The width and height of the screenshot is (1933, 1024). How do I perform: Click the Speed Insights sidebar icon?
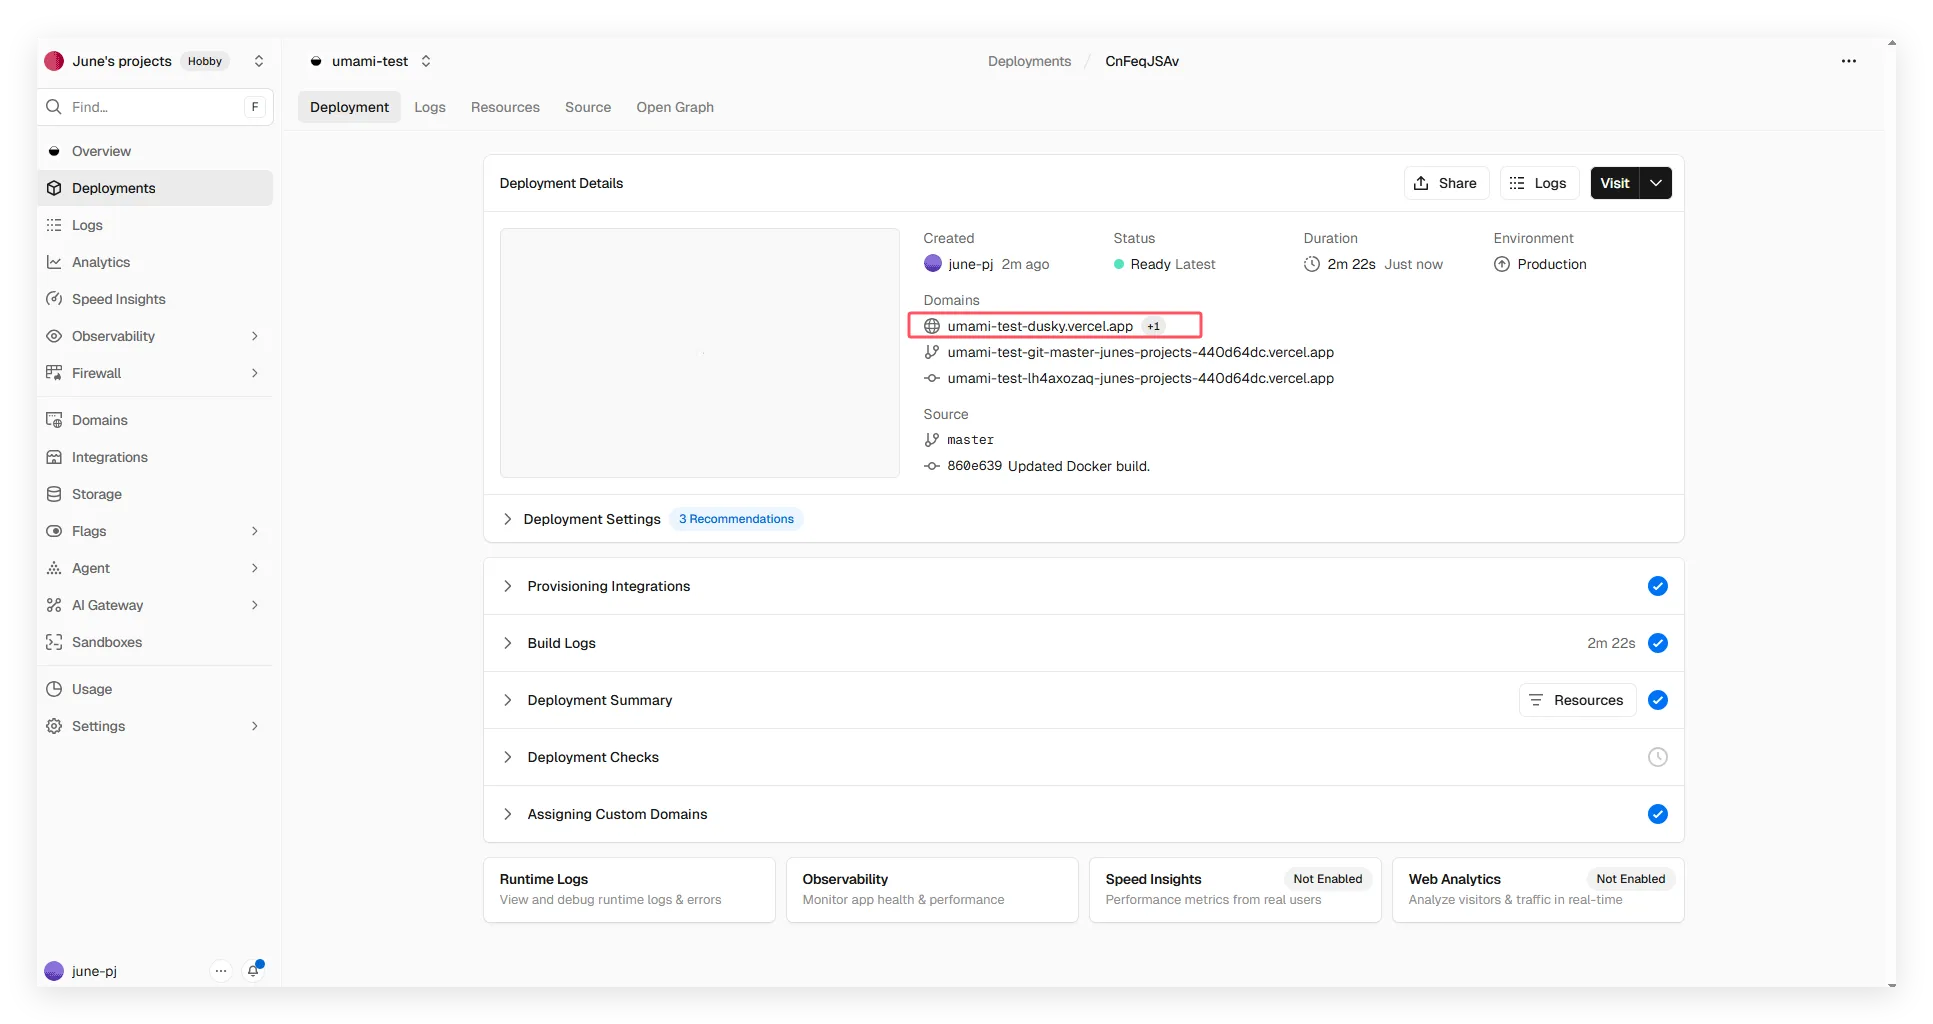(54, 299)
